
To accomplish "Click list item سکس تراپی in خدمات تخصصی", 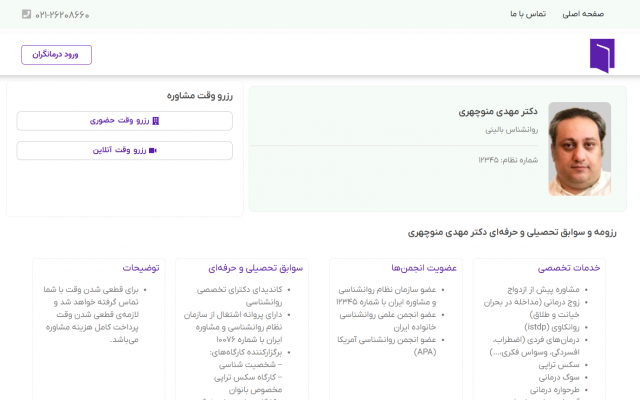I will click(559, 365).
